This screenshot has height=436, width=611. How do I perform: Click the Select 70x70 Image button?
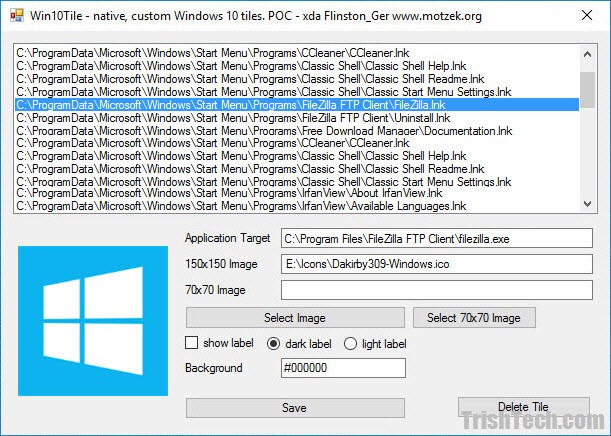474,318
